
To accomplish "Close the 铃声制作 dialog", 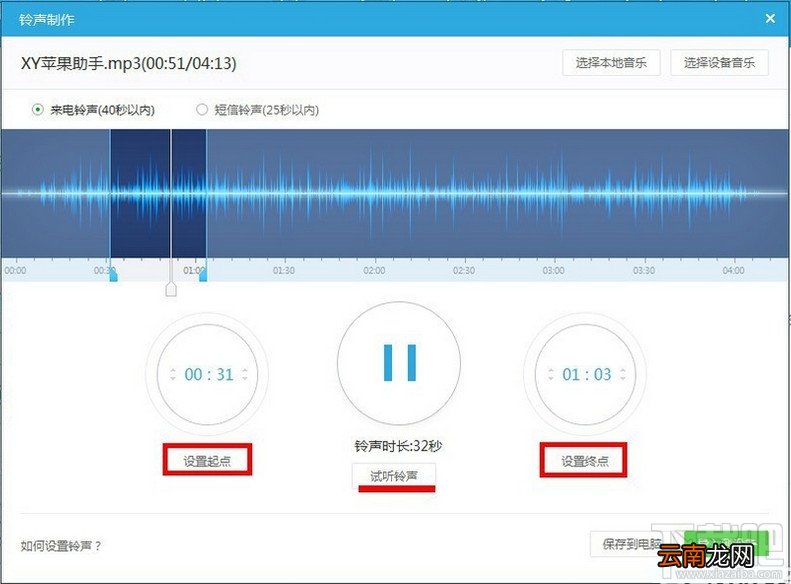I will coord(770,19).
